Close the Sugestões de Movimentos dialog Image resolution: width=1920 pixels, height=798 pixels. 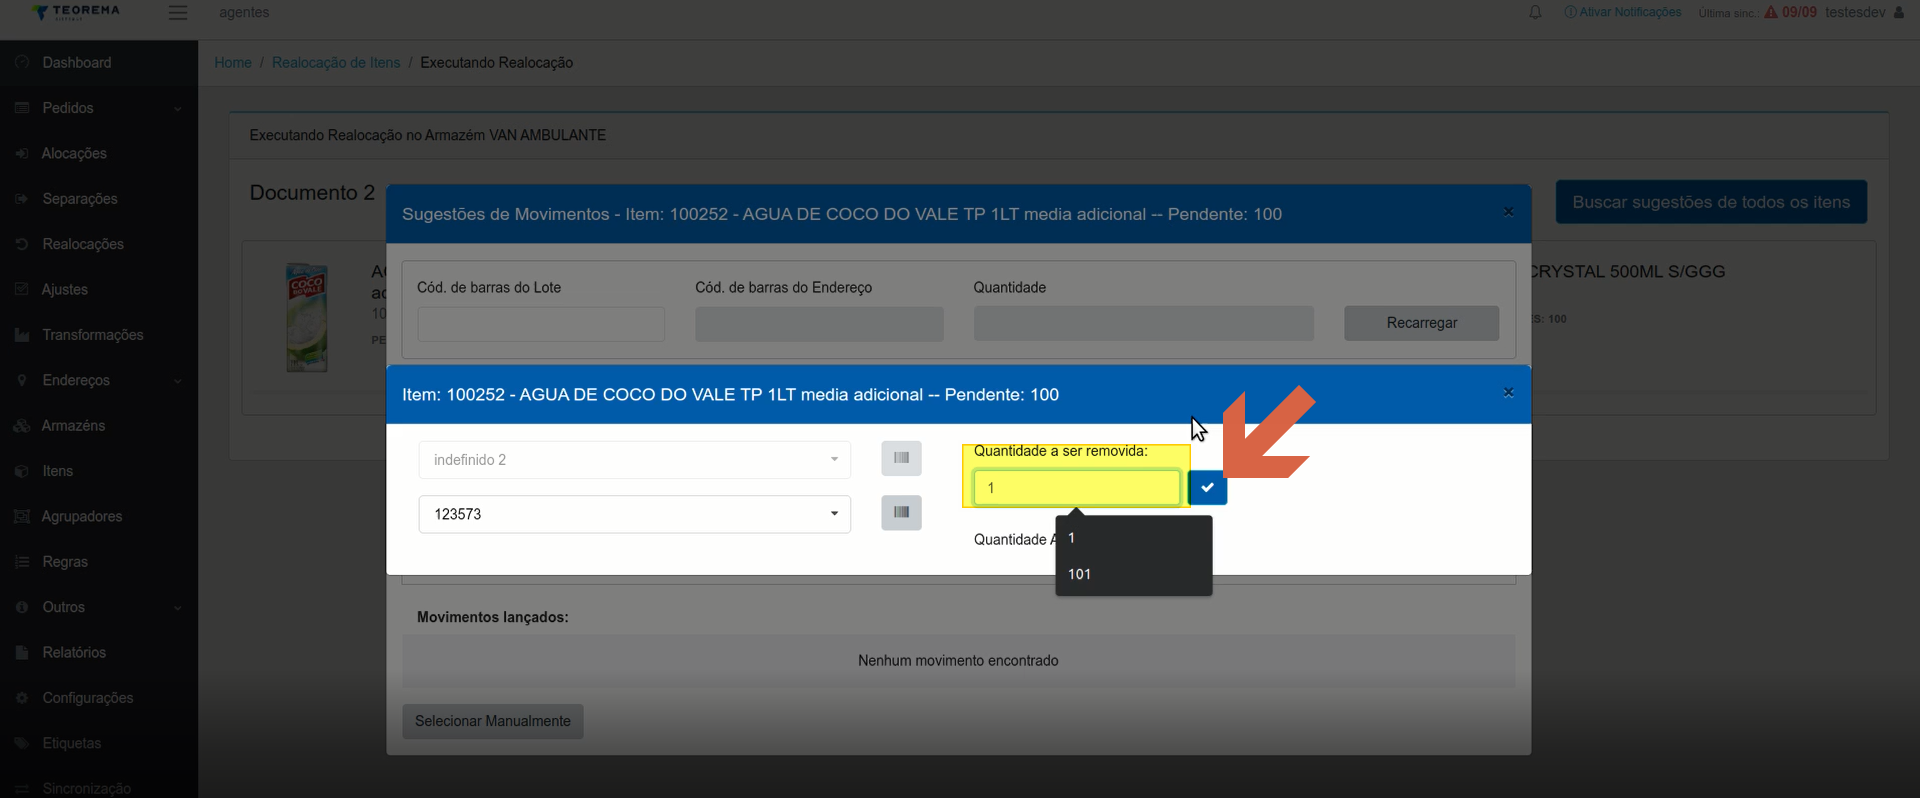click(1508, 212)
